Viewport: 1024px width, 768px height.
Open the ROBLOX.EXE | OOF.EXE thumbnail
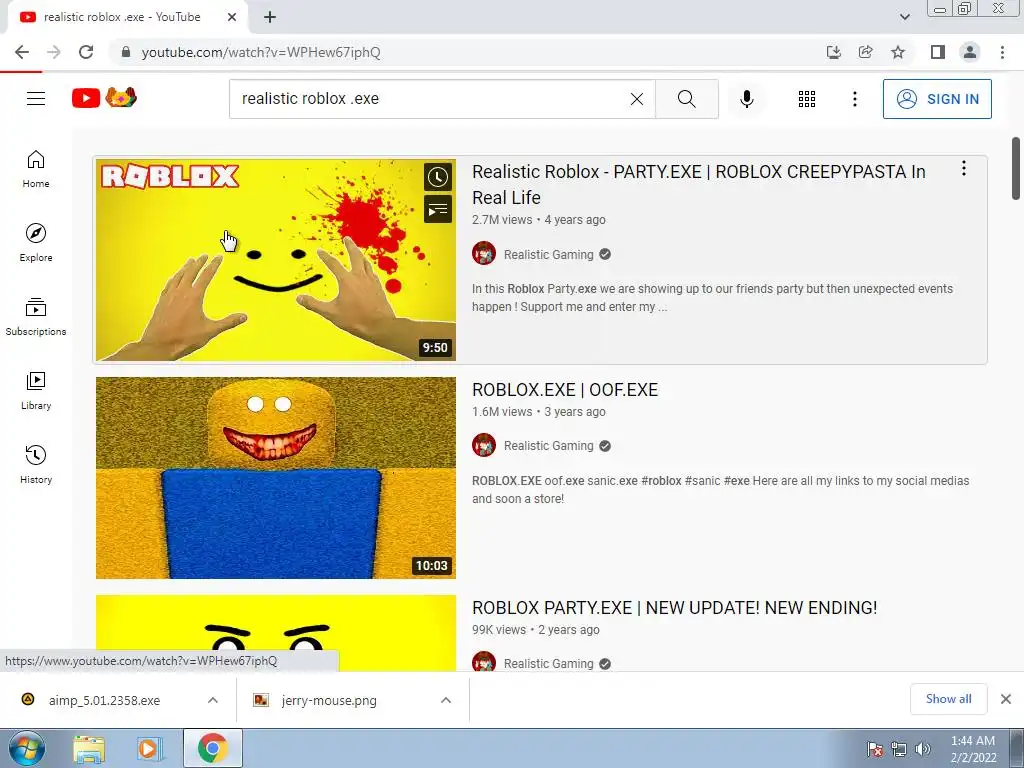(x=276, y=477)
